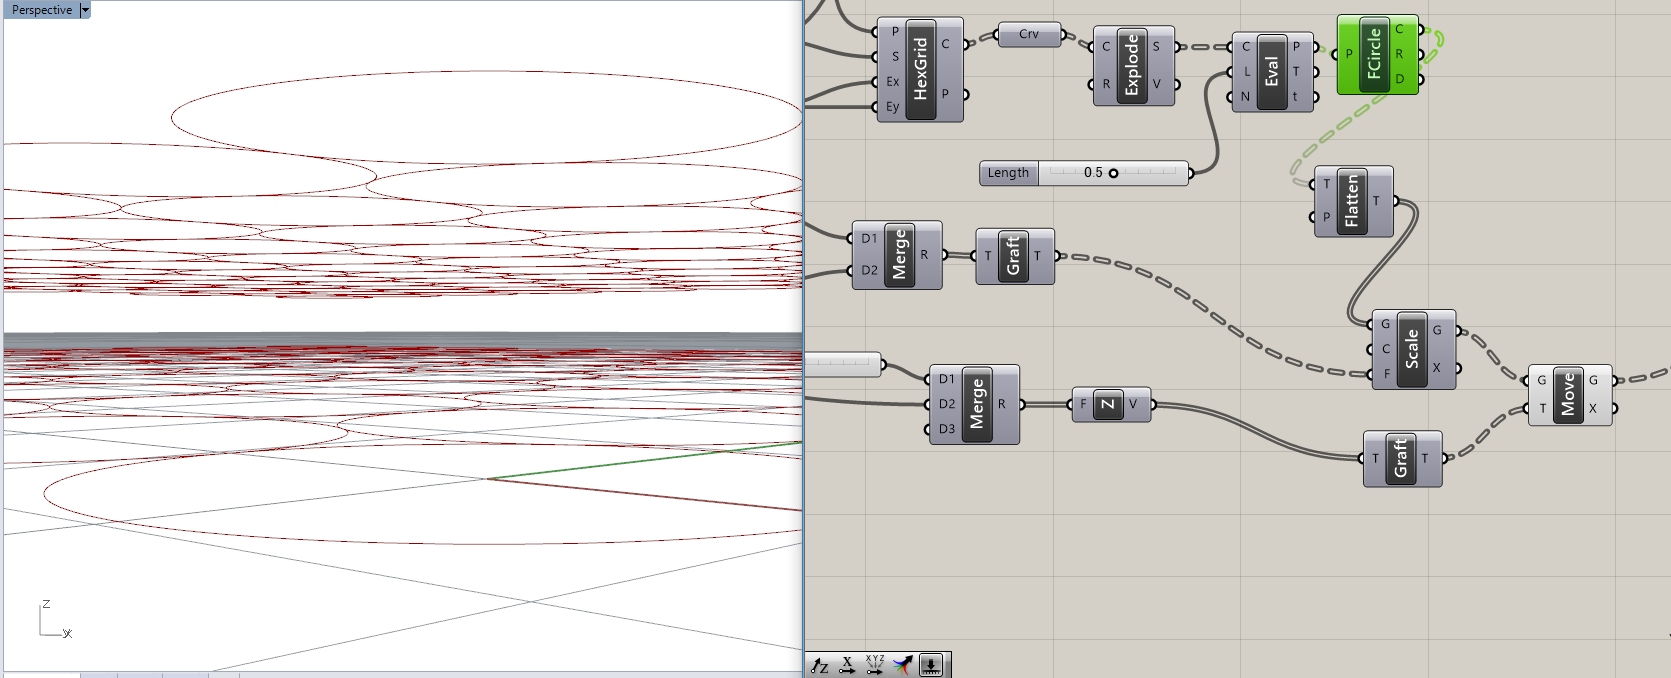This screenshot has height=678, width=1671.
Task: Click the Explode component node
Action: coord(1132,65)
